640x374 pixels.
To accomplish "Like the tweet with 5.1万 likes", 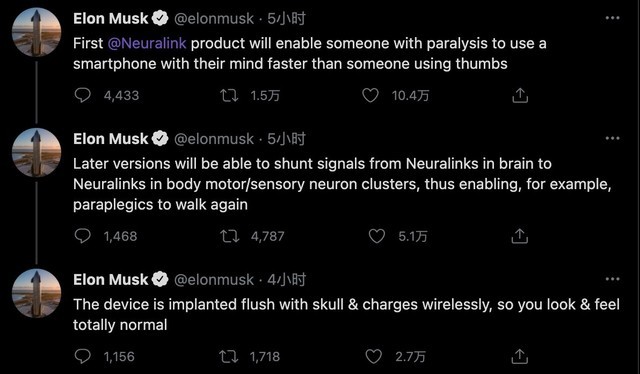I will click(376, 236).
